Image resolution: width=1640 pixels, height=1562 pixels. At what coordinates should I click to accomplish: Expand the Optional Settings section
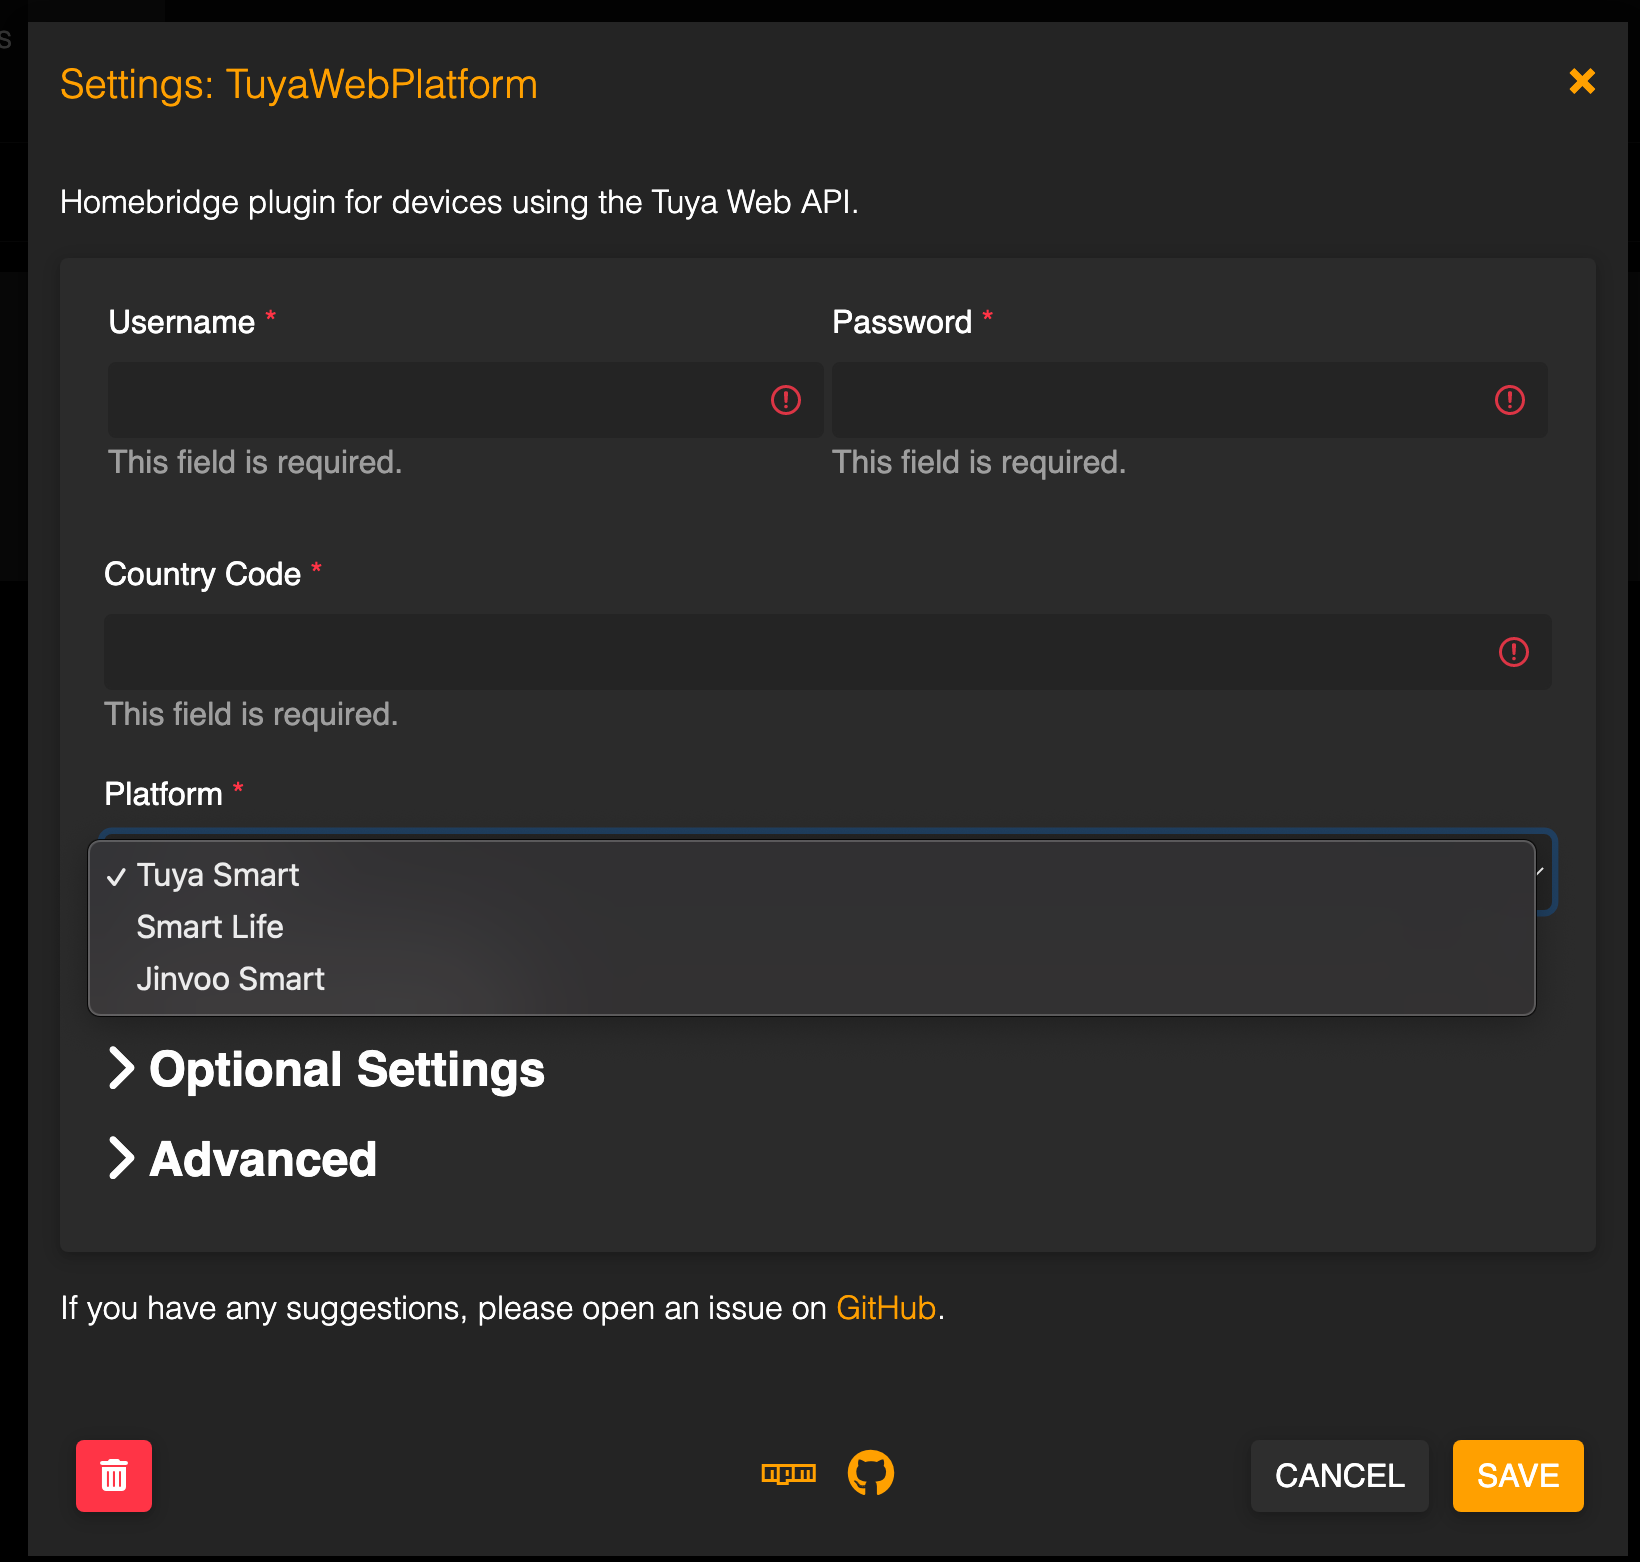click(x=327, y=1069)
